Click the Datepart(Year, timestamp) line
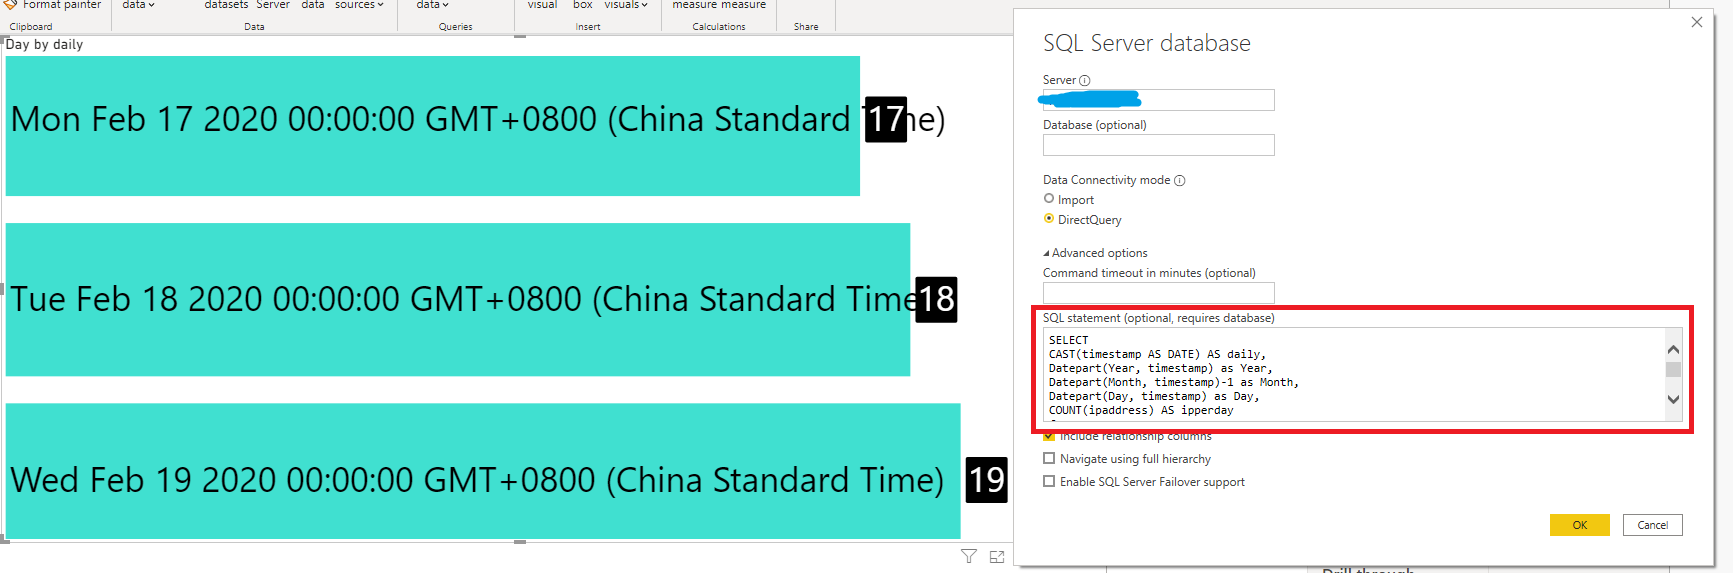This screenshot has height=573, width=1733. pos(1161,368)
